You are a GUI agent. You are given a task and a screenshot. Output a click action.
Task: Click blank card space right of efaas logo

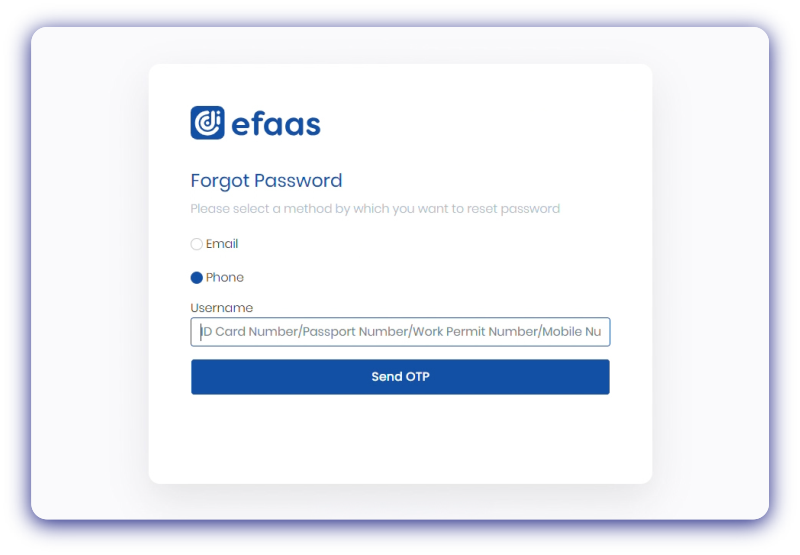[480, 124]
